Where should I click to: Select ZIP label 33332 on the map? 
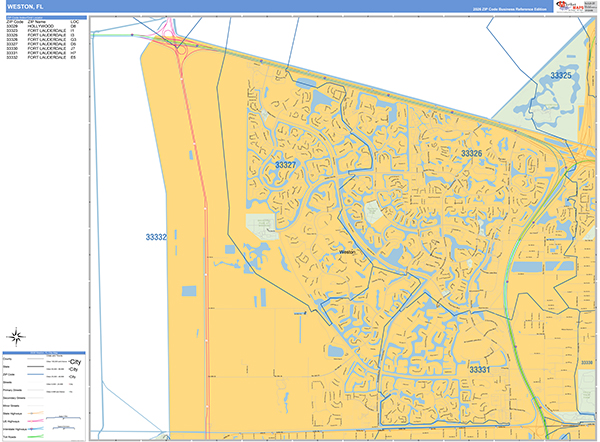coord(156,237)
